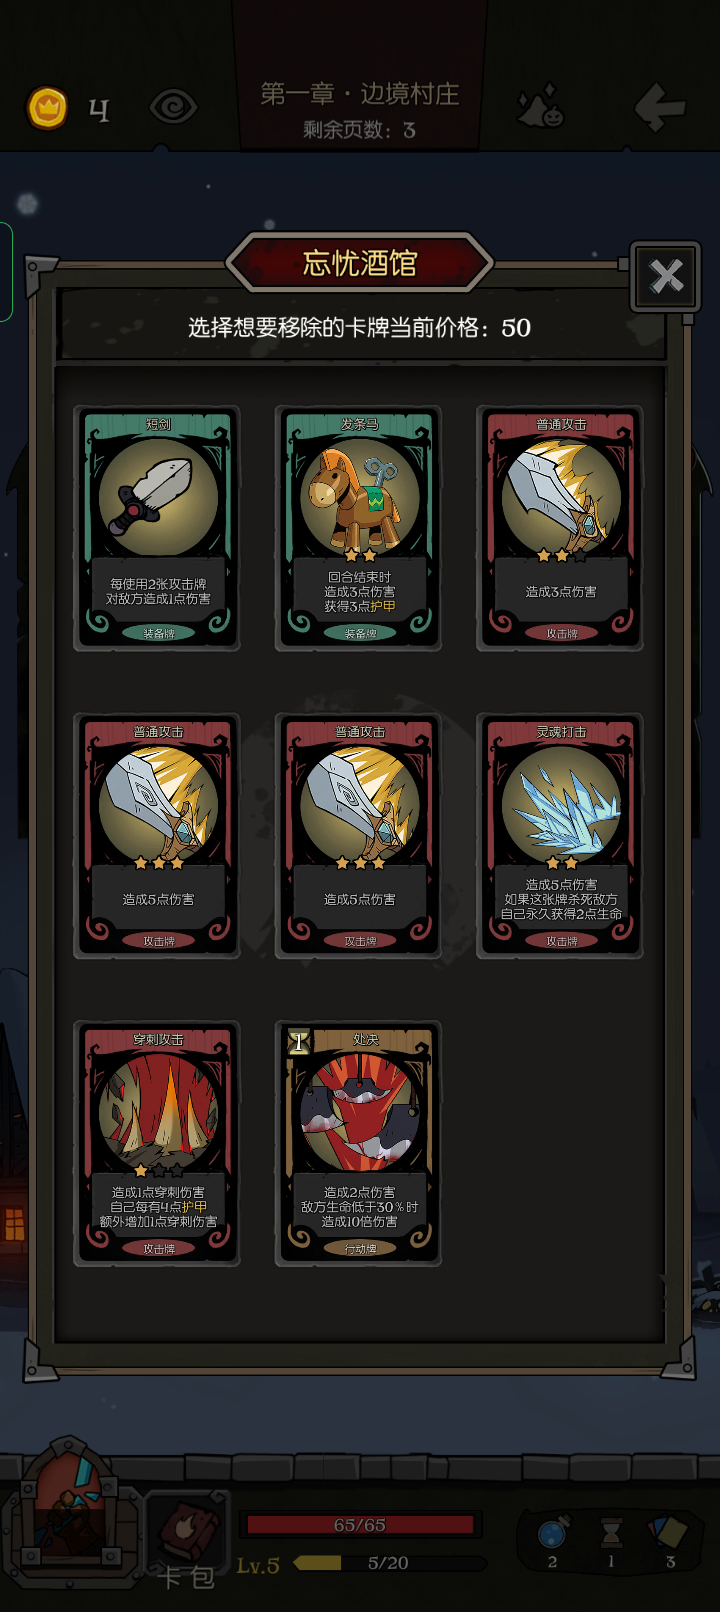Select the 普通攻击 card dealing 3 damage
The width and height of the screenshot is (720, 1612).
[561, 528]
